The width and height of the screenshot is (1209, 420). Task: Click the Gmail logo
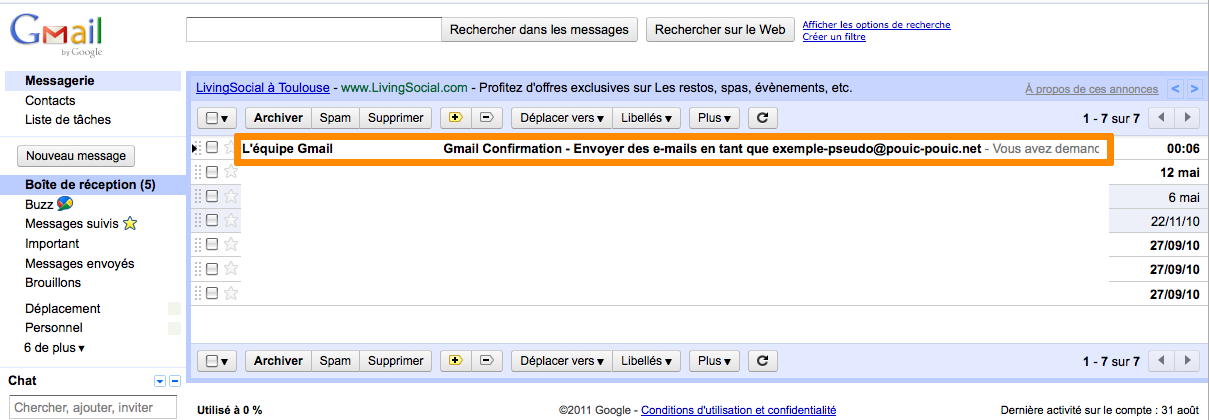56,36
